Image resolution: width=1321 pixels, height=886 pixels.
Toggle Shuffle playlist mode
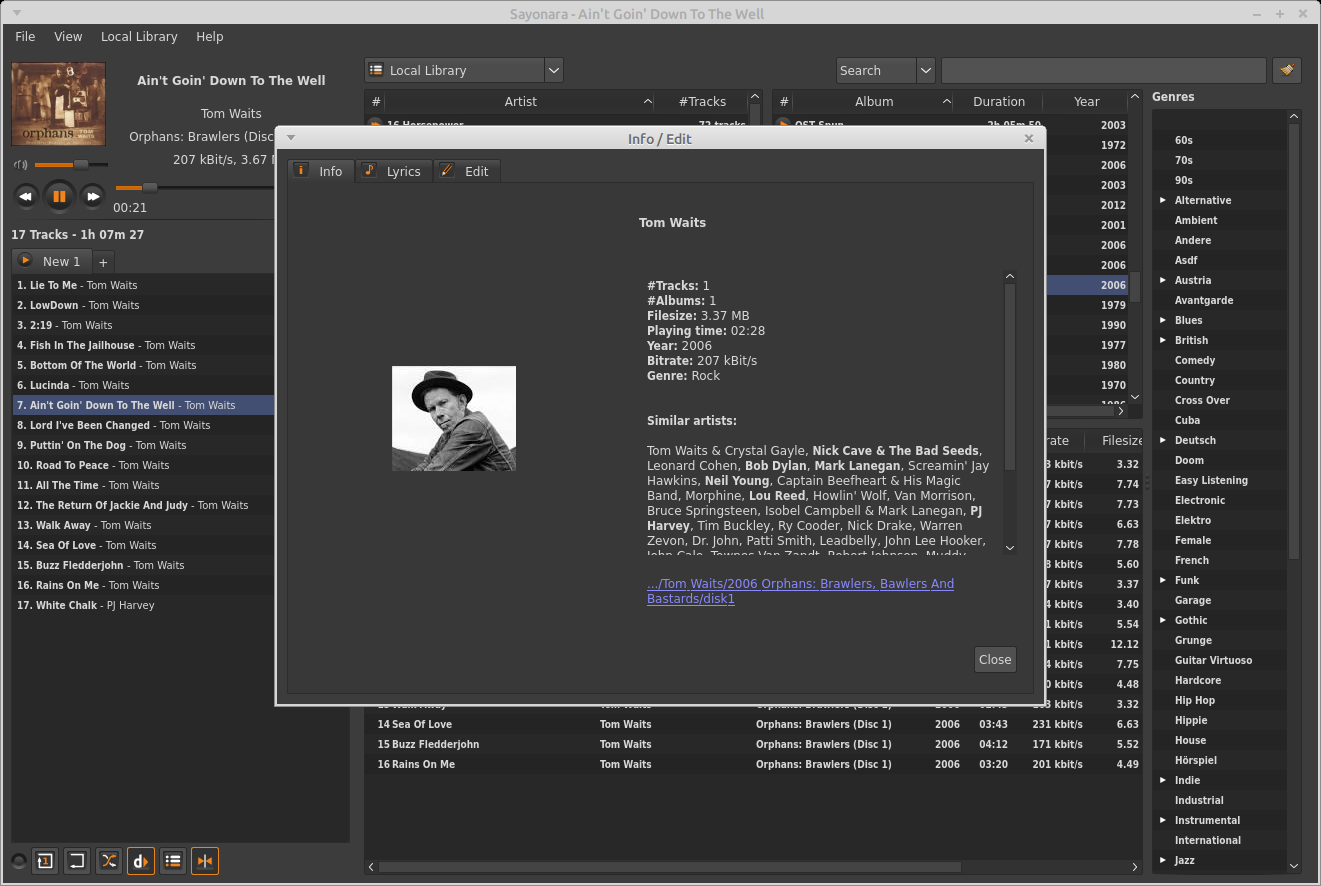pyautogui.click(x=109, y=861)
